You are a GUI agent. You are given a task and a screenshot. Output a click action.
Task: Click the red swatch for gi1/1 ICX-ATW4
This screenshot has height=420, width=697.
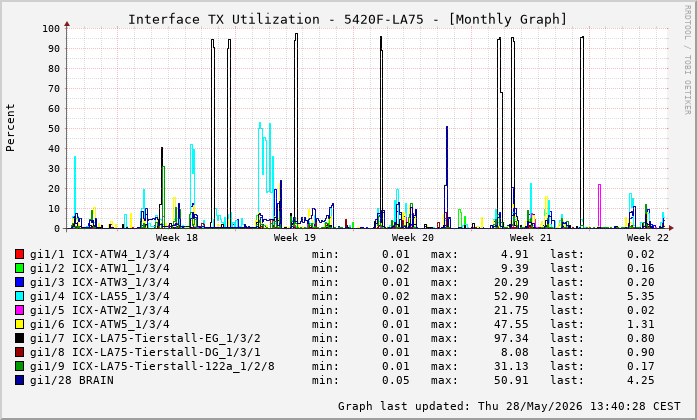(x=19, y=254)
